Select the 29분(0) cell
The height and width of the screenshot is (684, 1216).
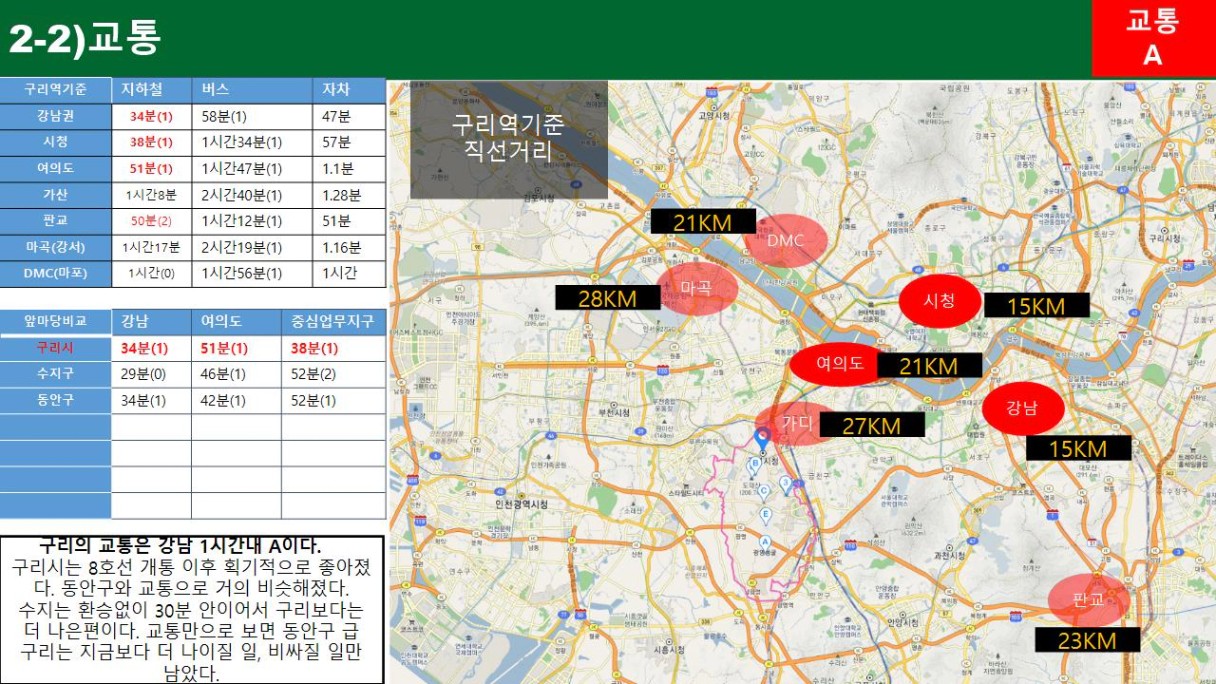click(x=150, y=374)
